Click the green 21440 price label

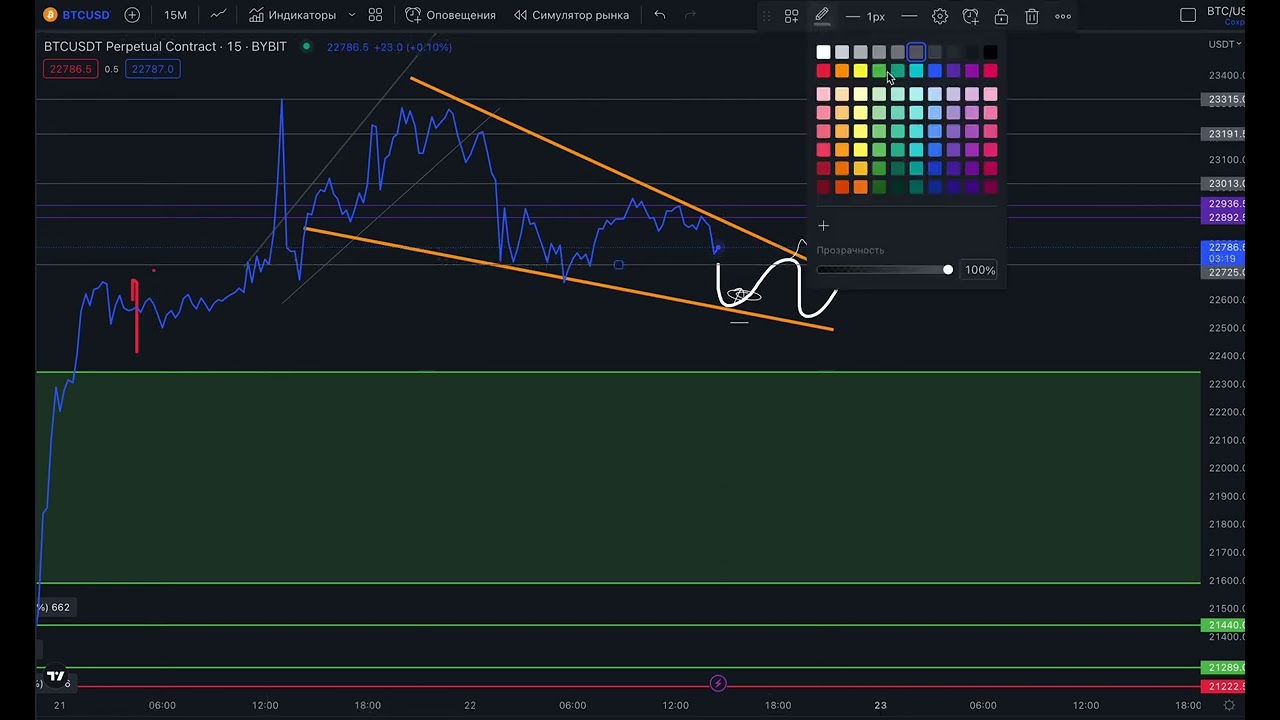[1223, 625]
